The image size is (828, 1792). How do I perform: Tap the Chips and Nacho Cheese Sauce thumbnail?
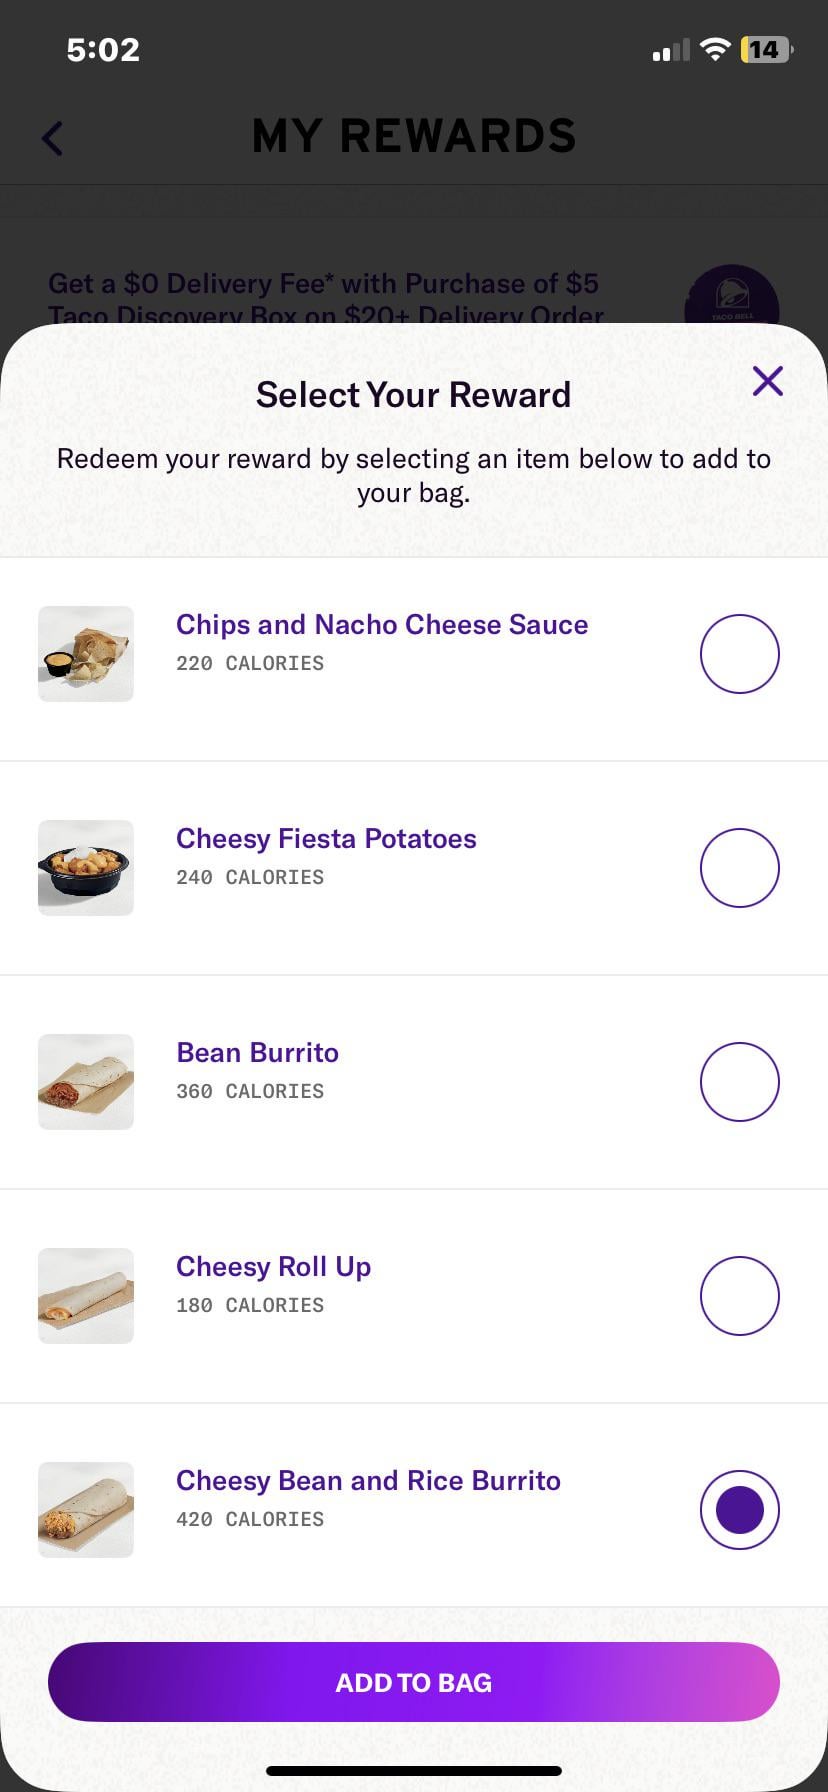[x=86, y=654]
